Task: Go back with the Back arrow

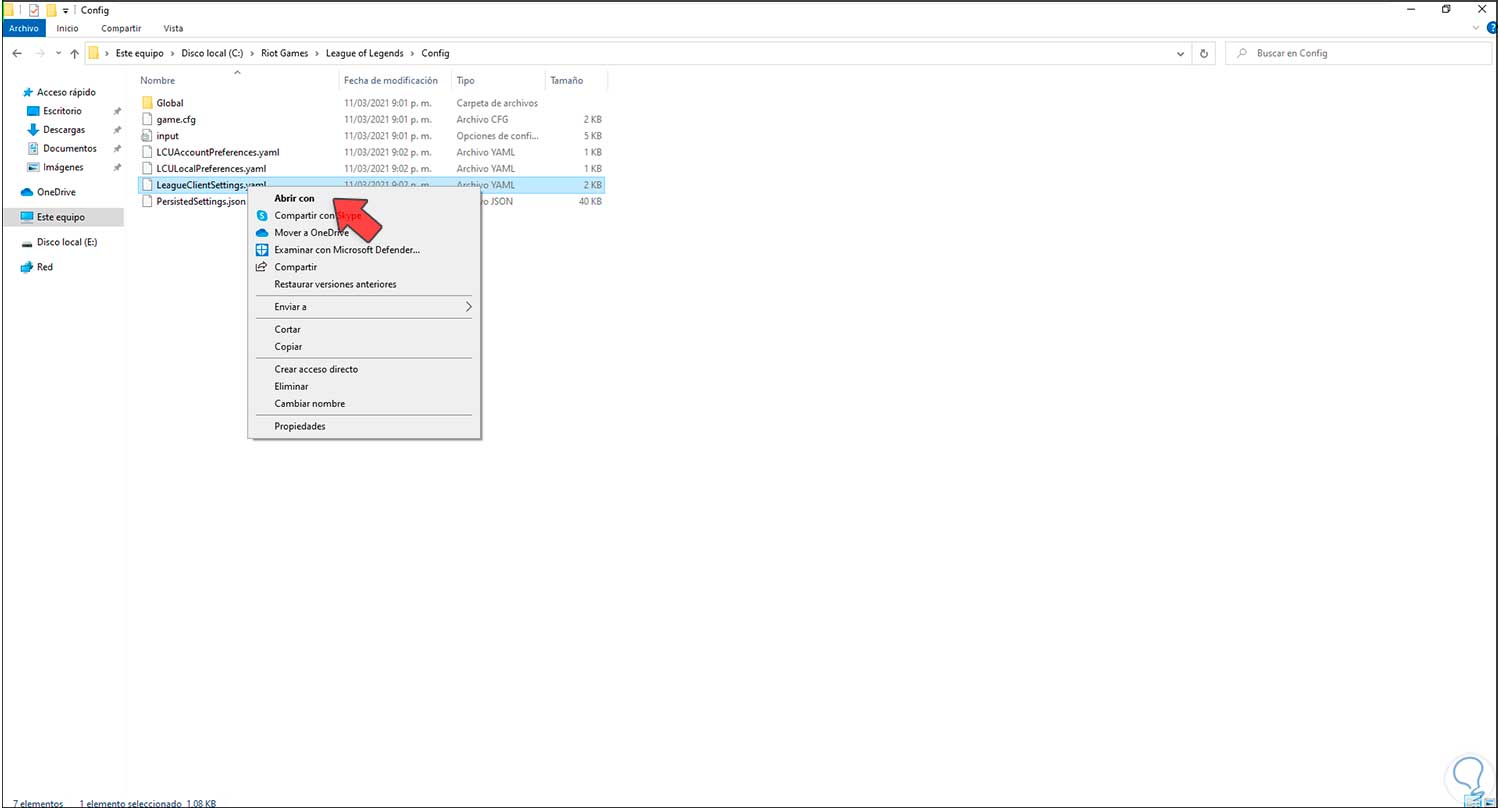Action: 17,53
